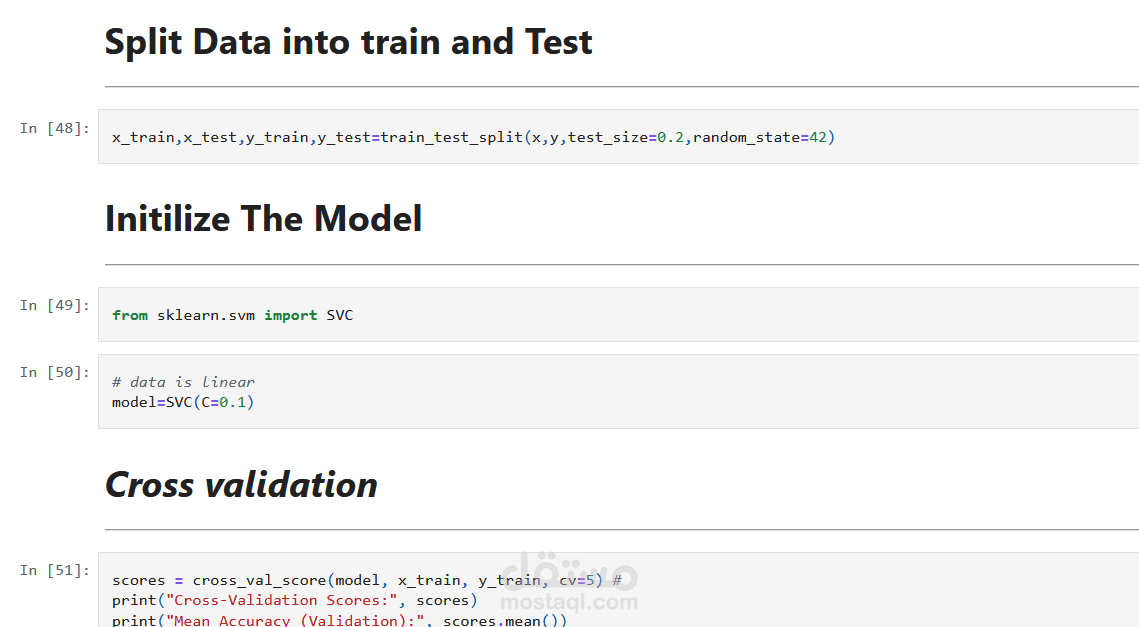Click the cv=5 argument in cell 51
Screen dimensions: 1139x627
pyautogui.click(x=577, y=581)
